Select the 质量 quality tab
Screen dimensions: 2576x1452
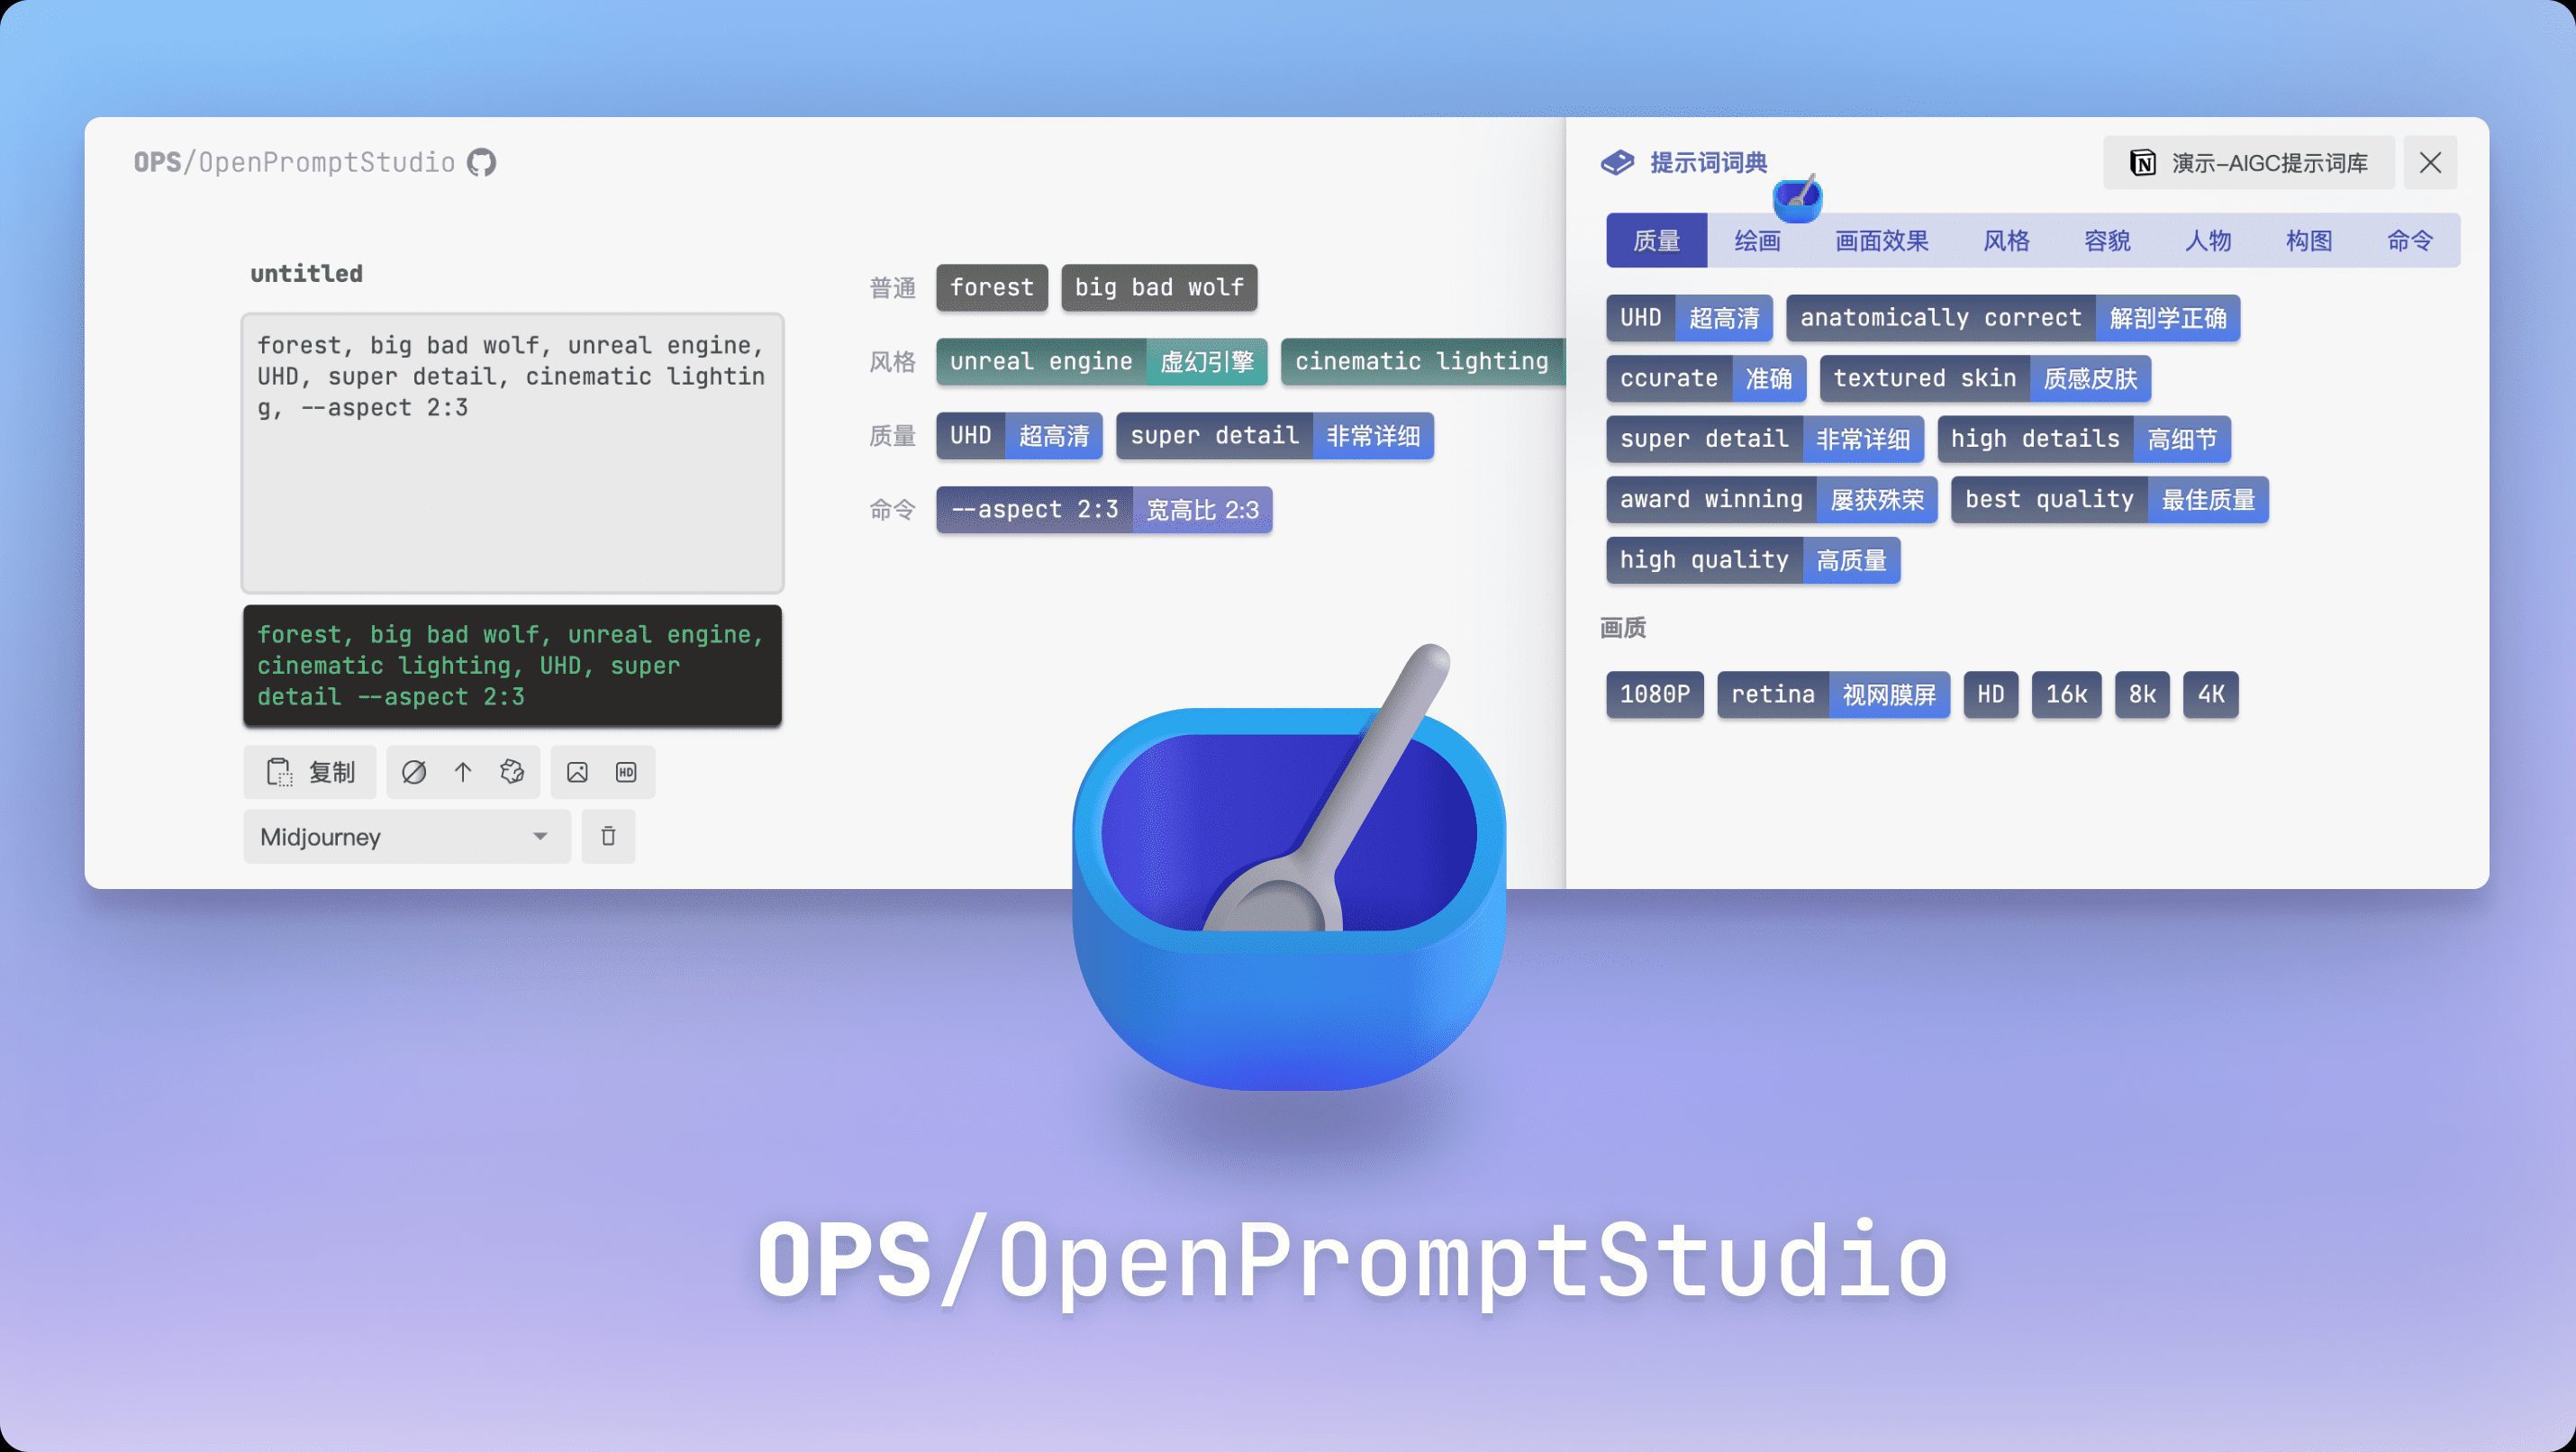click(1656, 239)
